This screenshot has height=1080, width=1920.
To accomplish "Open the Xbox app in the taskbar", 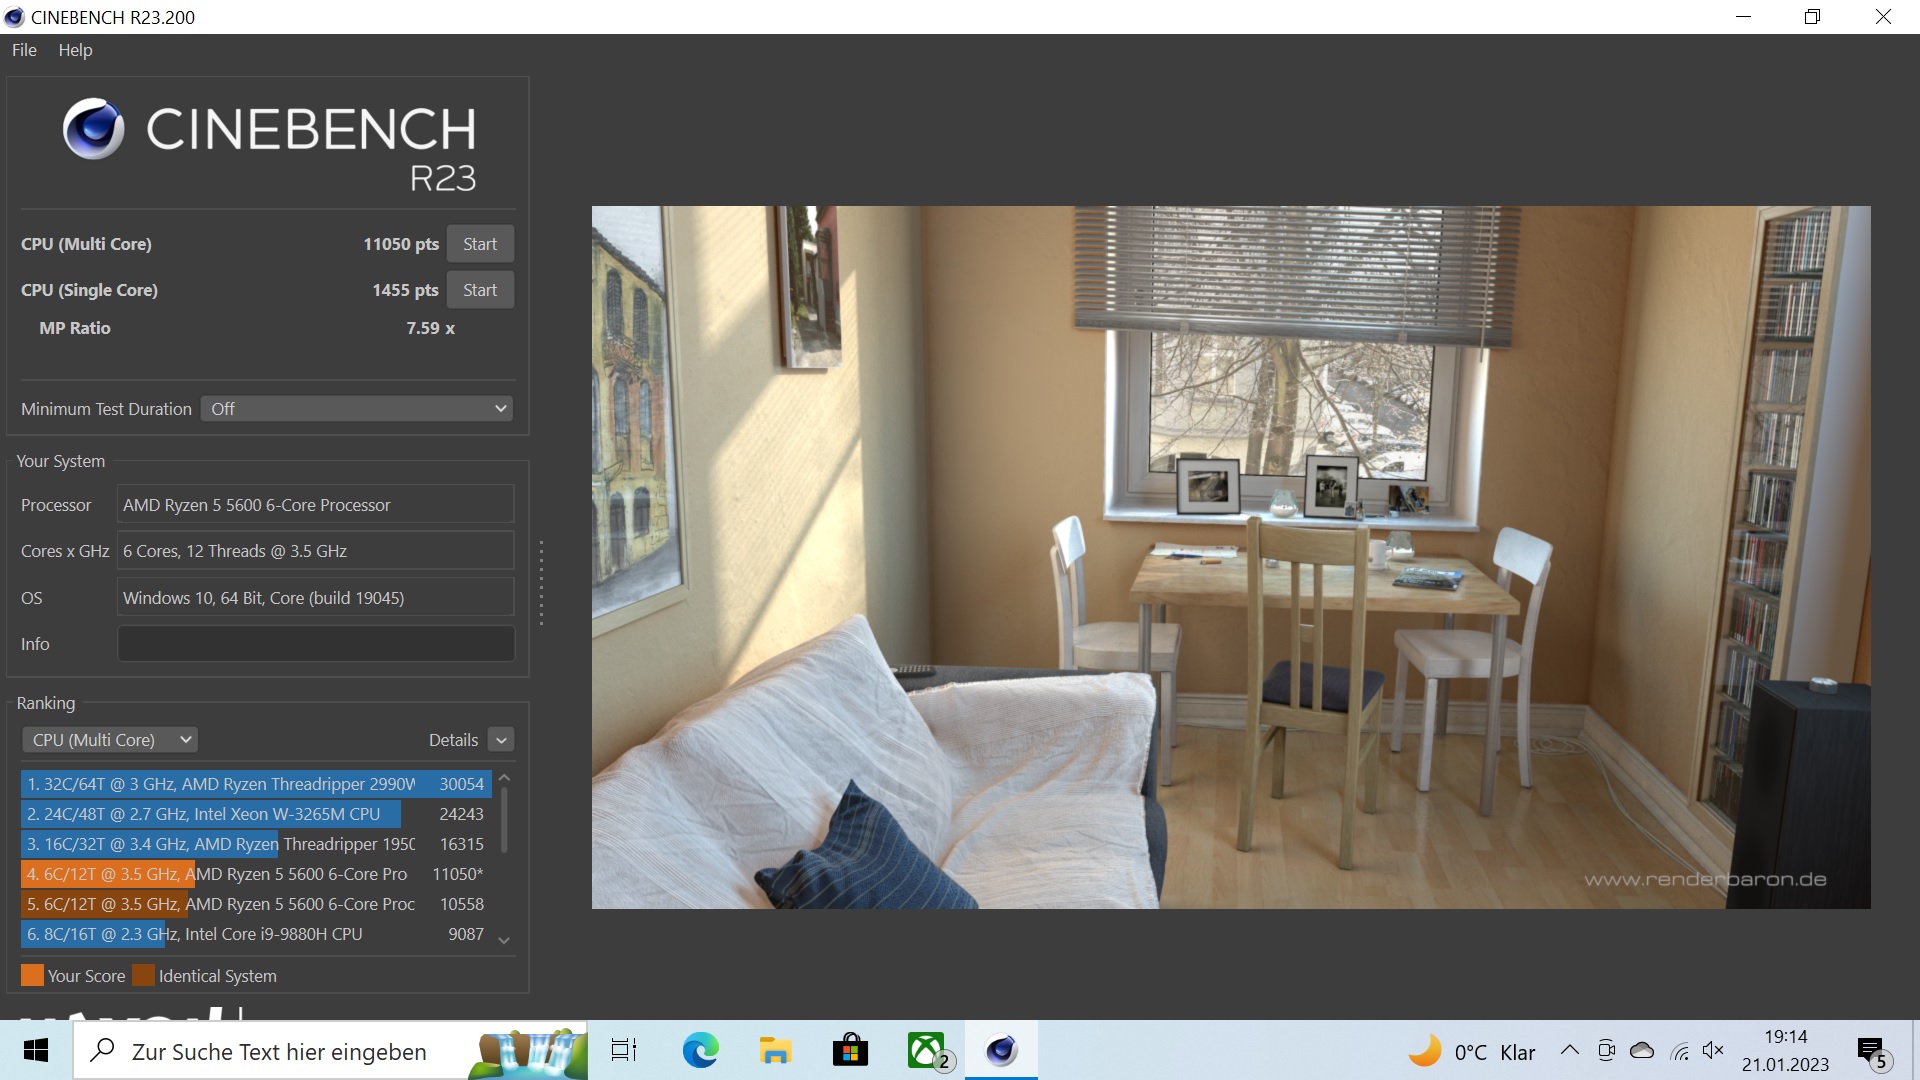I will 927,1051.
